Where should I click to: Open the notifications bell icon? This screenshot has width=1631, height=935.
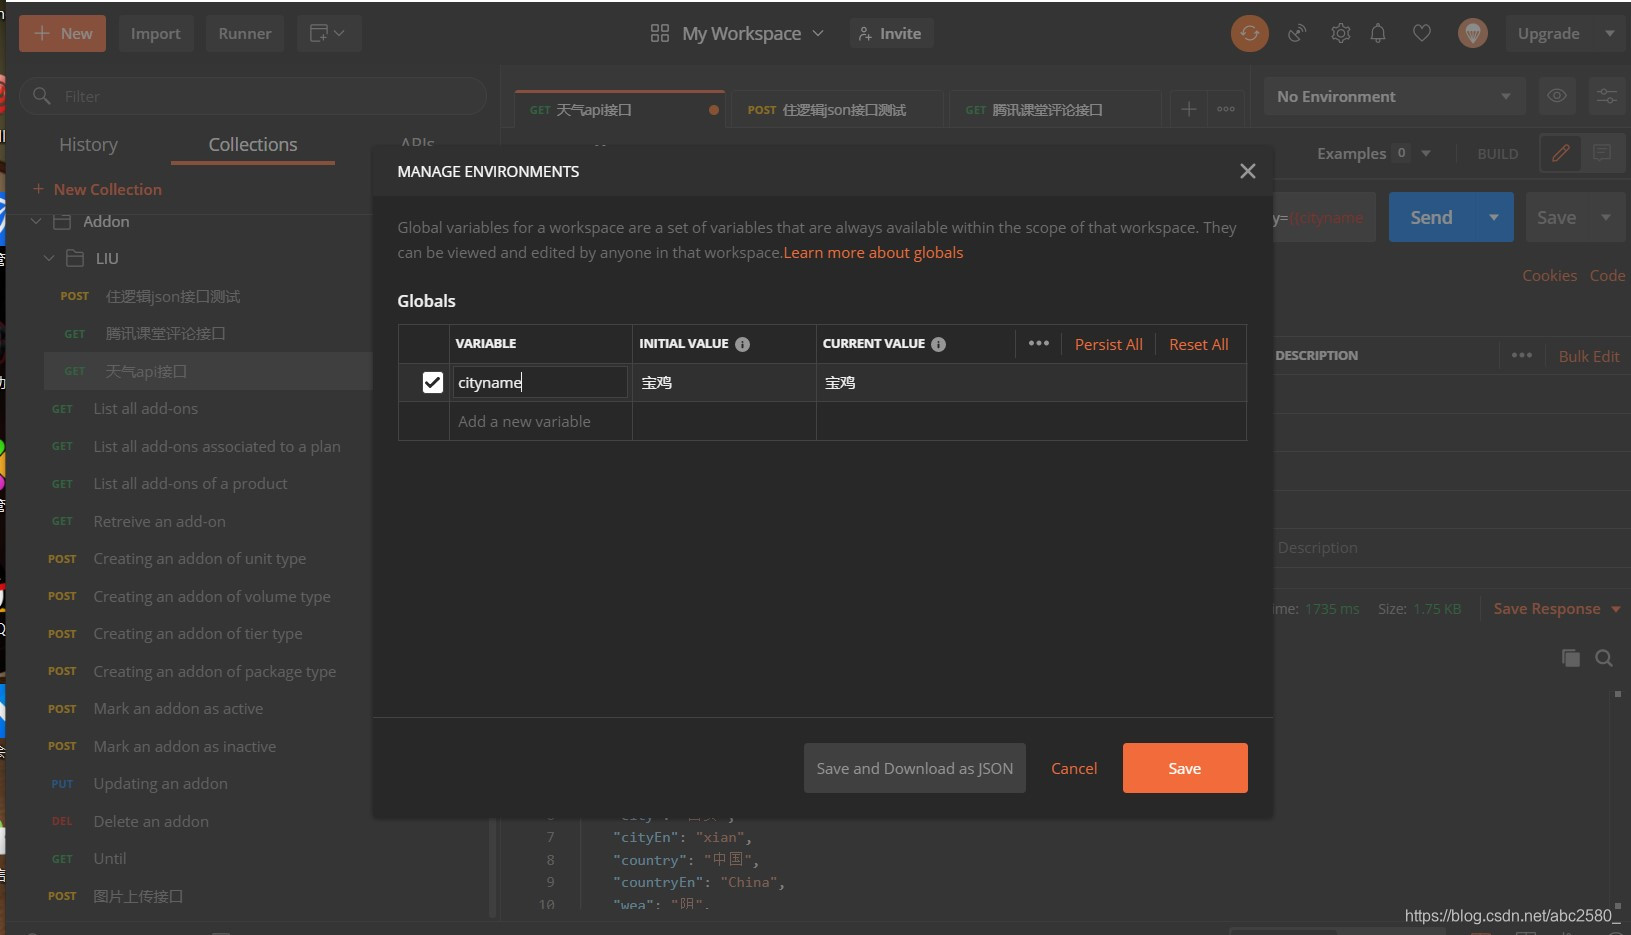click(x=1378, y=33)
